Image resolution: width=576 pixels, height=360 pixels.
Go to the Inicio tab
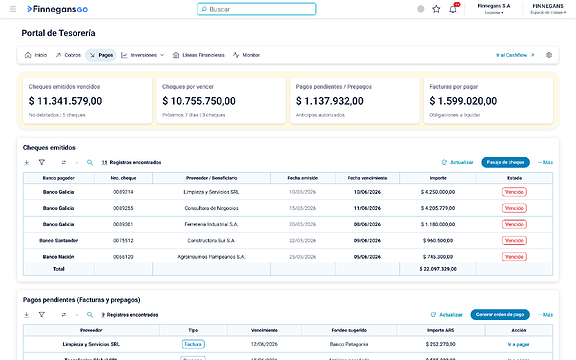coord(36,55)
